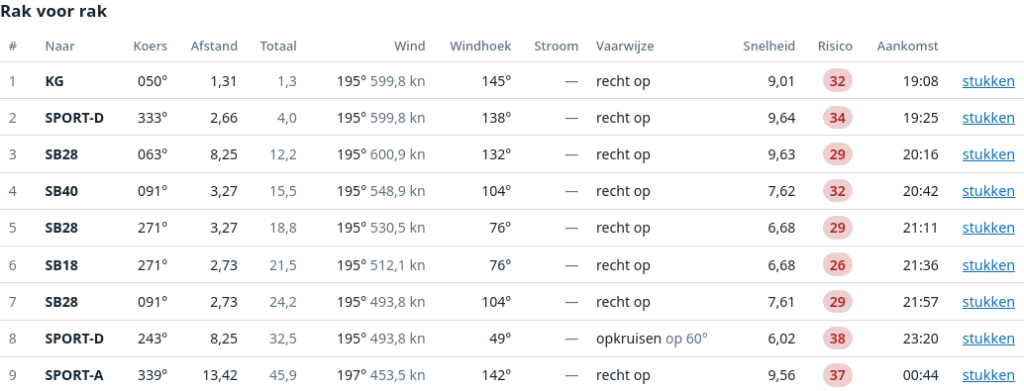This screenshot has width=1024, height=391.
Task: Open stukken link arriving at 21:57
Action: coord(988,302)
